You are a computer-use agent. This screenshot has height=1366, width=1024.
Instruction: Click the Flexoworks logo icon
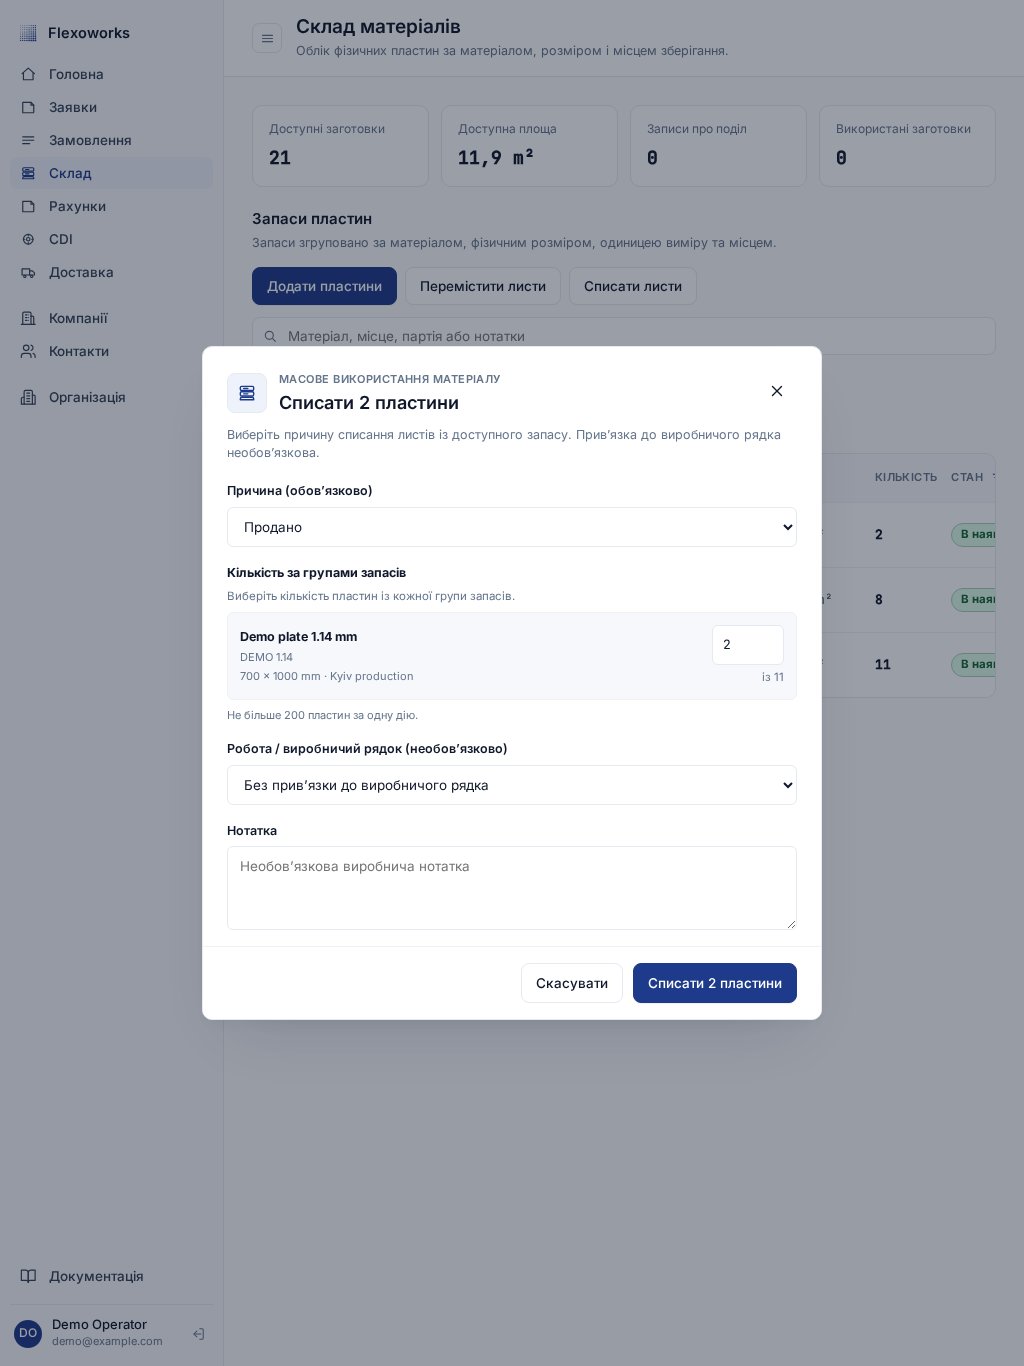coord(28,33)
